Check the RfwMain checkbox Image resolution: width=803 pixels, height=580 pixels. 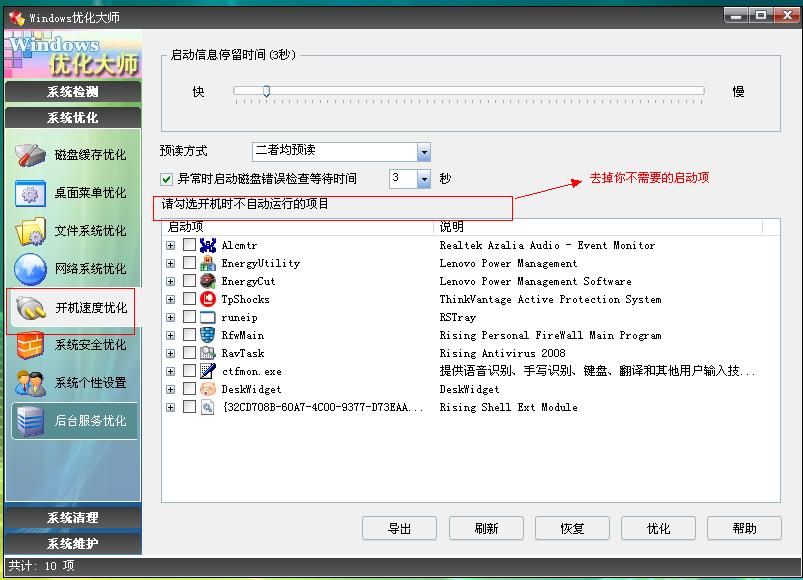[x=189, y=335]
